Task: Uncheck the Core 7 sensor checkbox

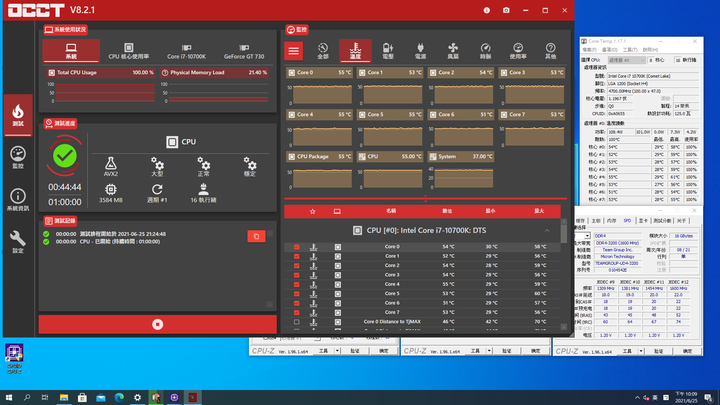Action: tap(297, 312)
